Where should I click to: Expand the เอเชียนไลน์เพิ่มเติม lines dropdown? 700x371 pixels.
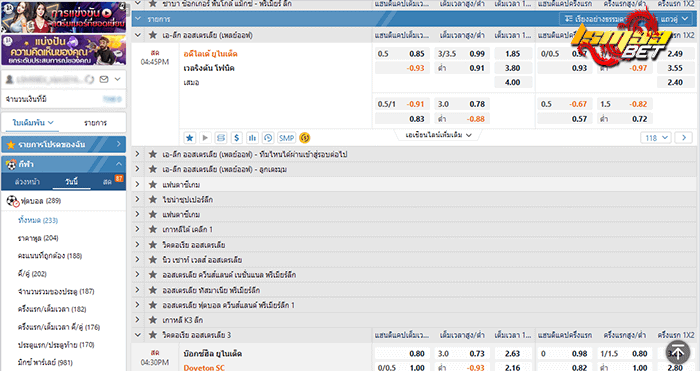[x=438, y=135]
